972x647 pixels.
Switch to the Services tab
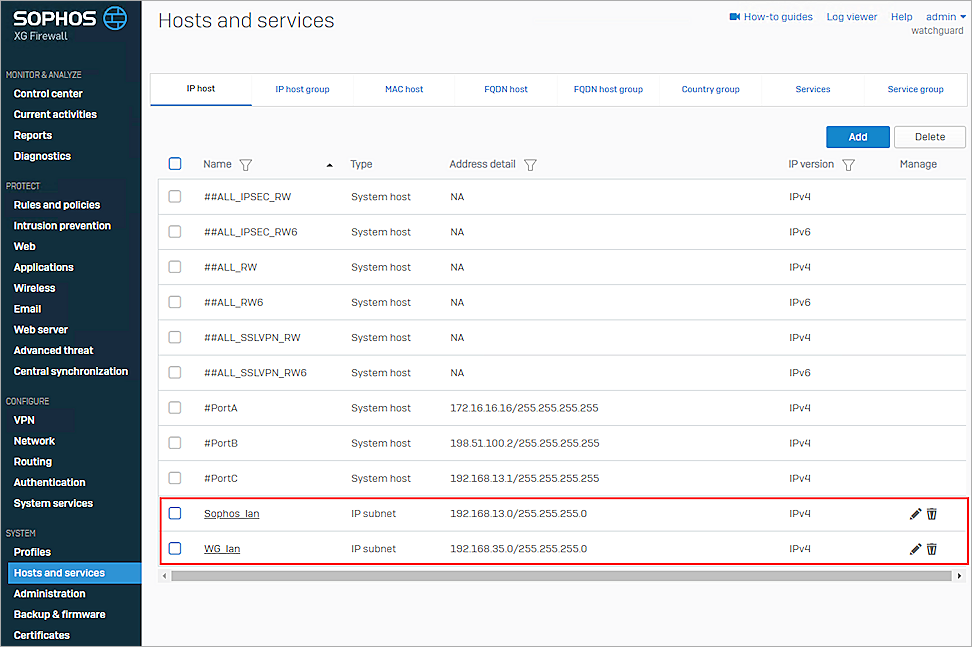[813, 89]
